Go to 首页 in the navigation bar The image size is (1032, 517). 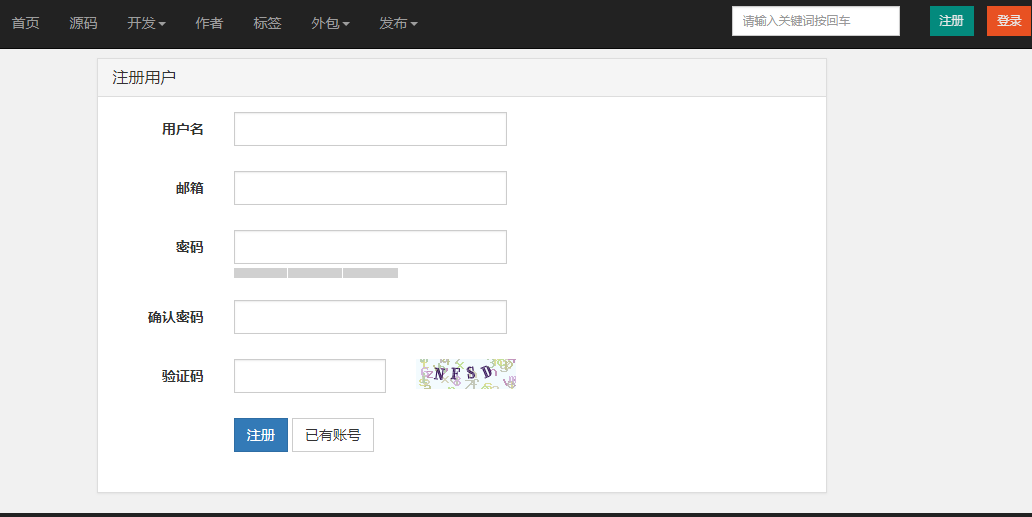click(x=26, y=23)
